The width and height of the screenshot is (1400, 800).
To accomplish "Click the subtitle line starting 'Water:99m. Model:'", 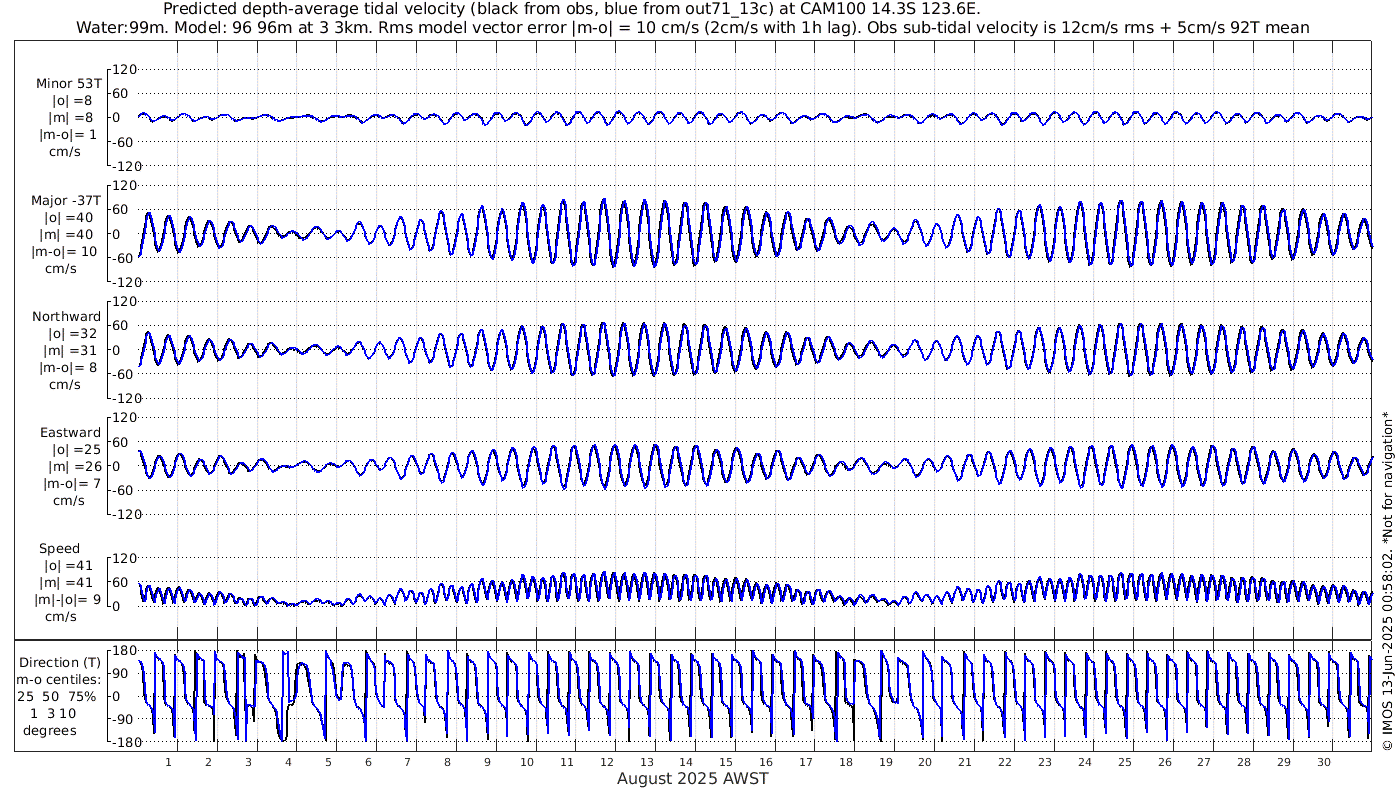I will 693,28.
